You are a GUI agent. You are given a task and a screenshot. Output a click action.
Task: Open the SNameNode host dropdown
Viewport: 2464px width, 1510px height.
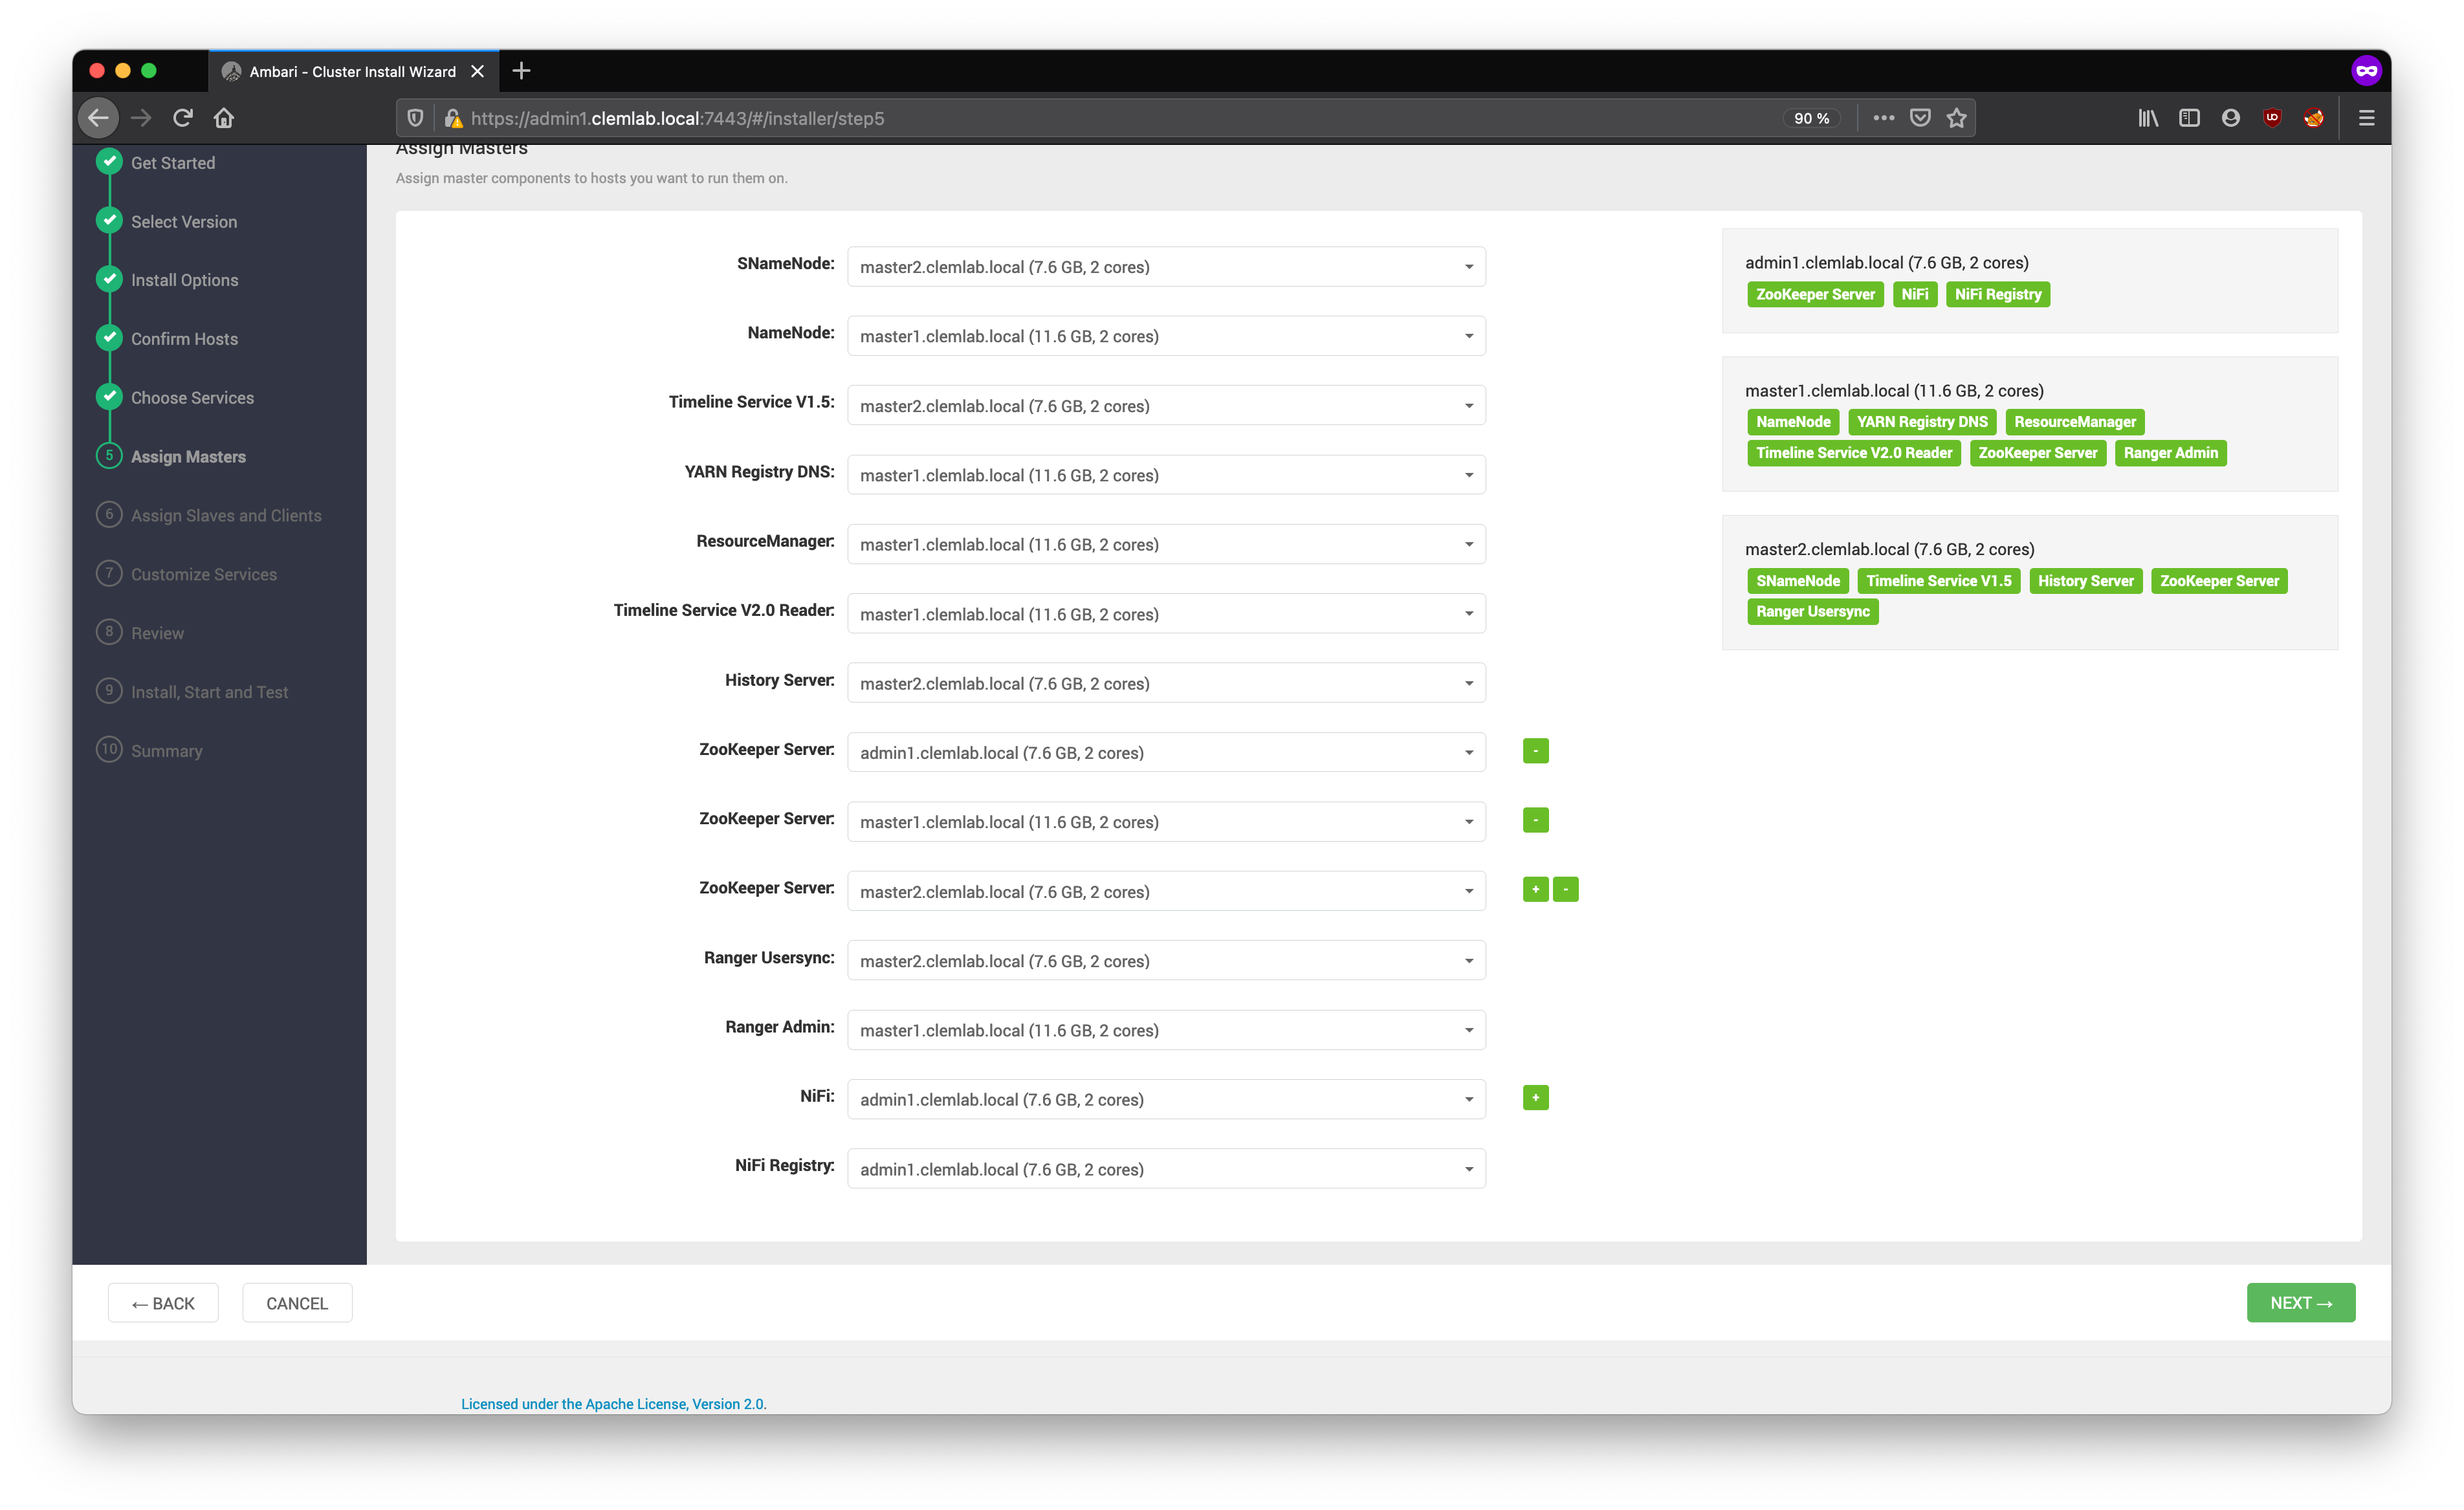(x=1165, y=267)
